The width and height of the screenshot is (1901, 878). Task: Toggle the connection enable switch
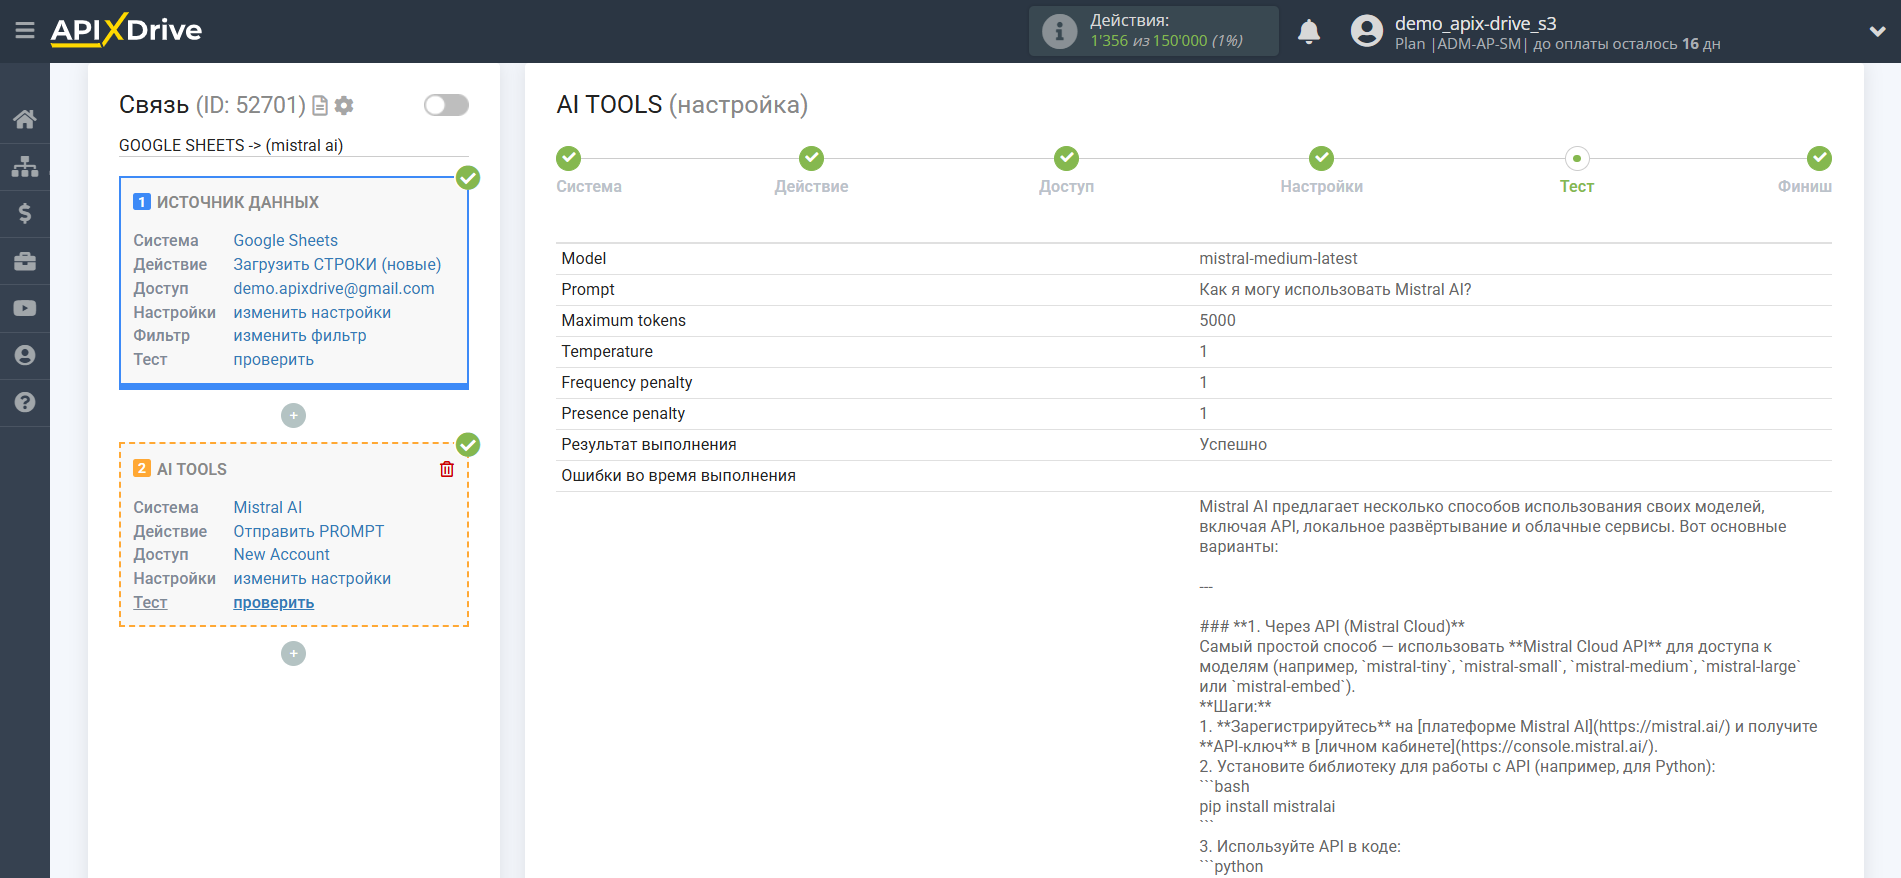click(x=446, y=105)
